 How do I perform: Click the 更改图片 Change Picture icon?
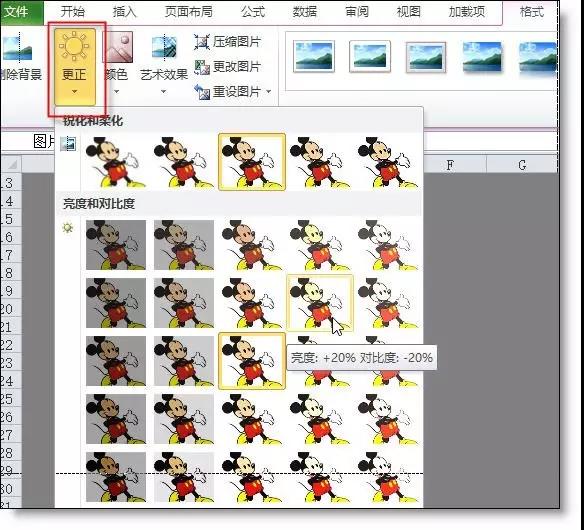point(202,67)
